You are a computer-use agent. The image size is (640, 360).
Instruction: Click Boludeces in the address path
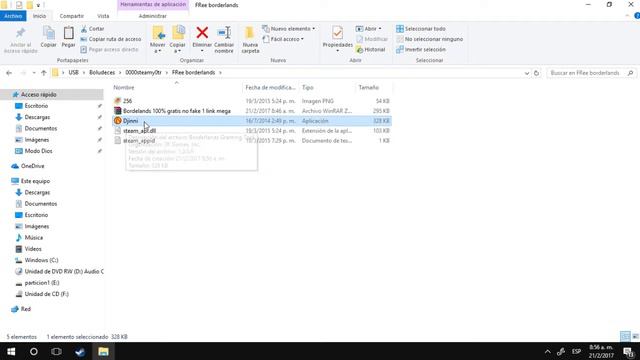click(x=102, y=72)
